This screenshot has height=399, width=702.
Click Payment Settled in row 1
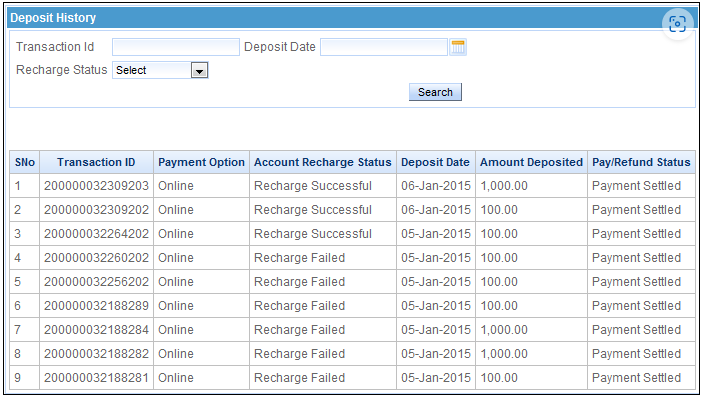[x=637, y=186]
